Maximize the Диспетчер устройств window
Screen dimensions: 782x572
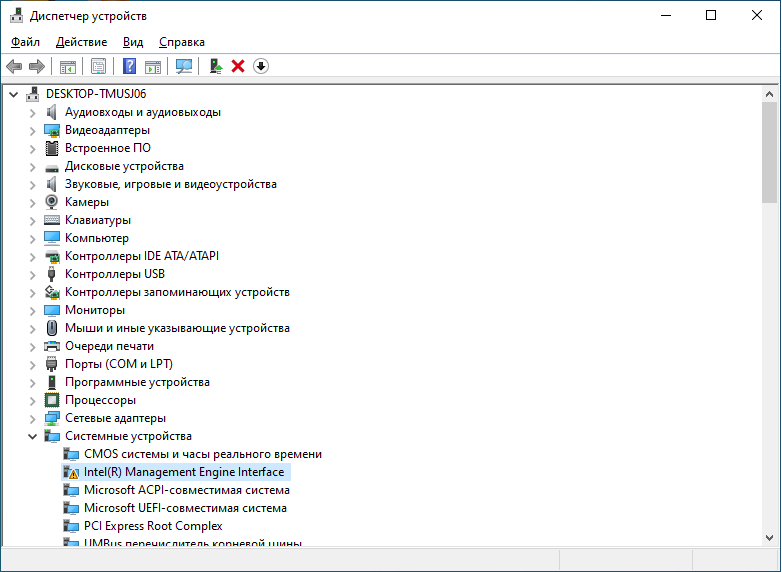711,15
